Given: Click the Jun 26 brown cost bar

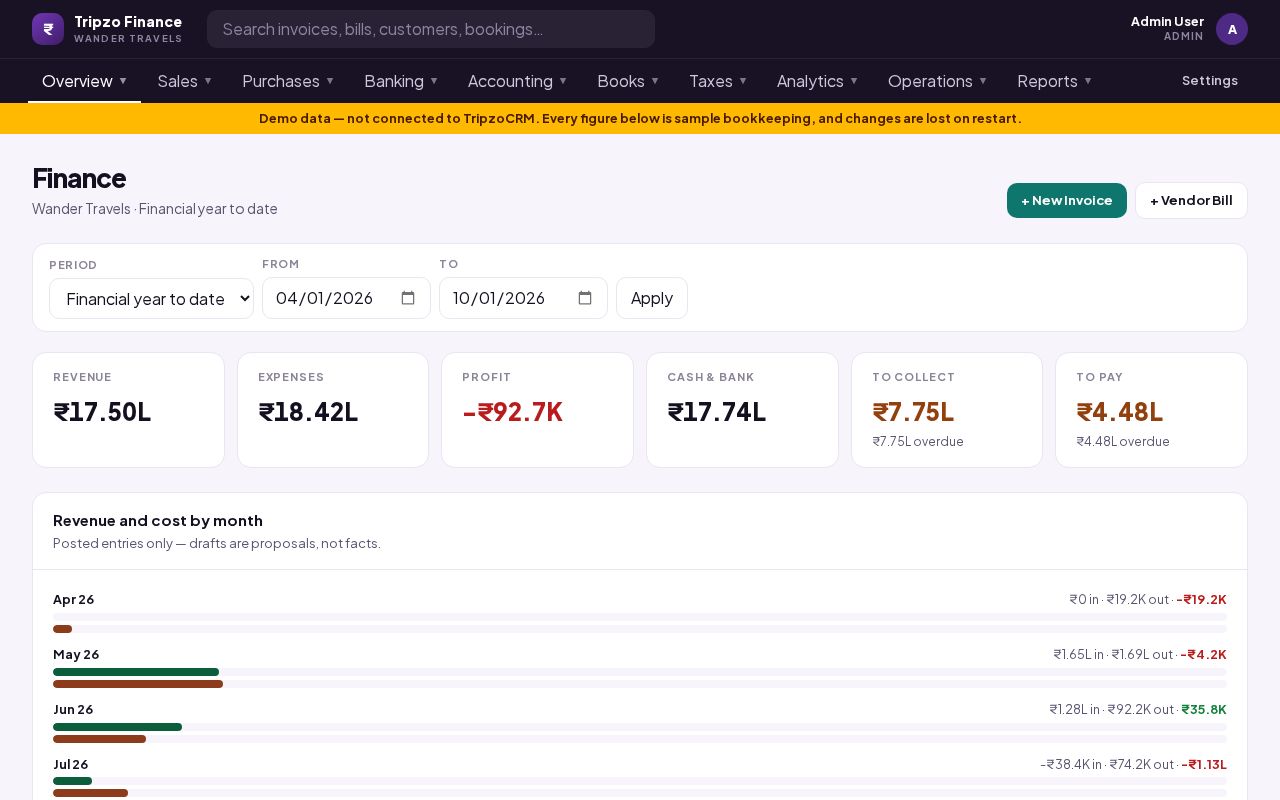Looking at the screenshot, I should tap(99, 739).
